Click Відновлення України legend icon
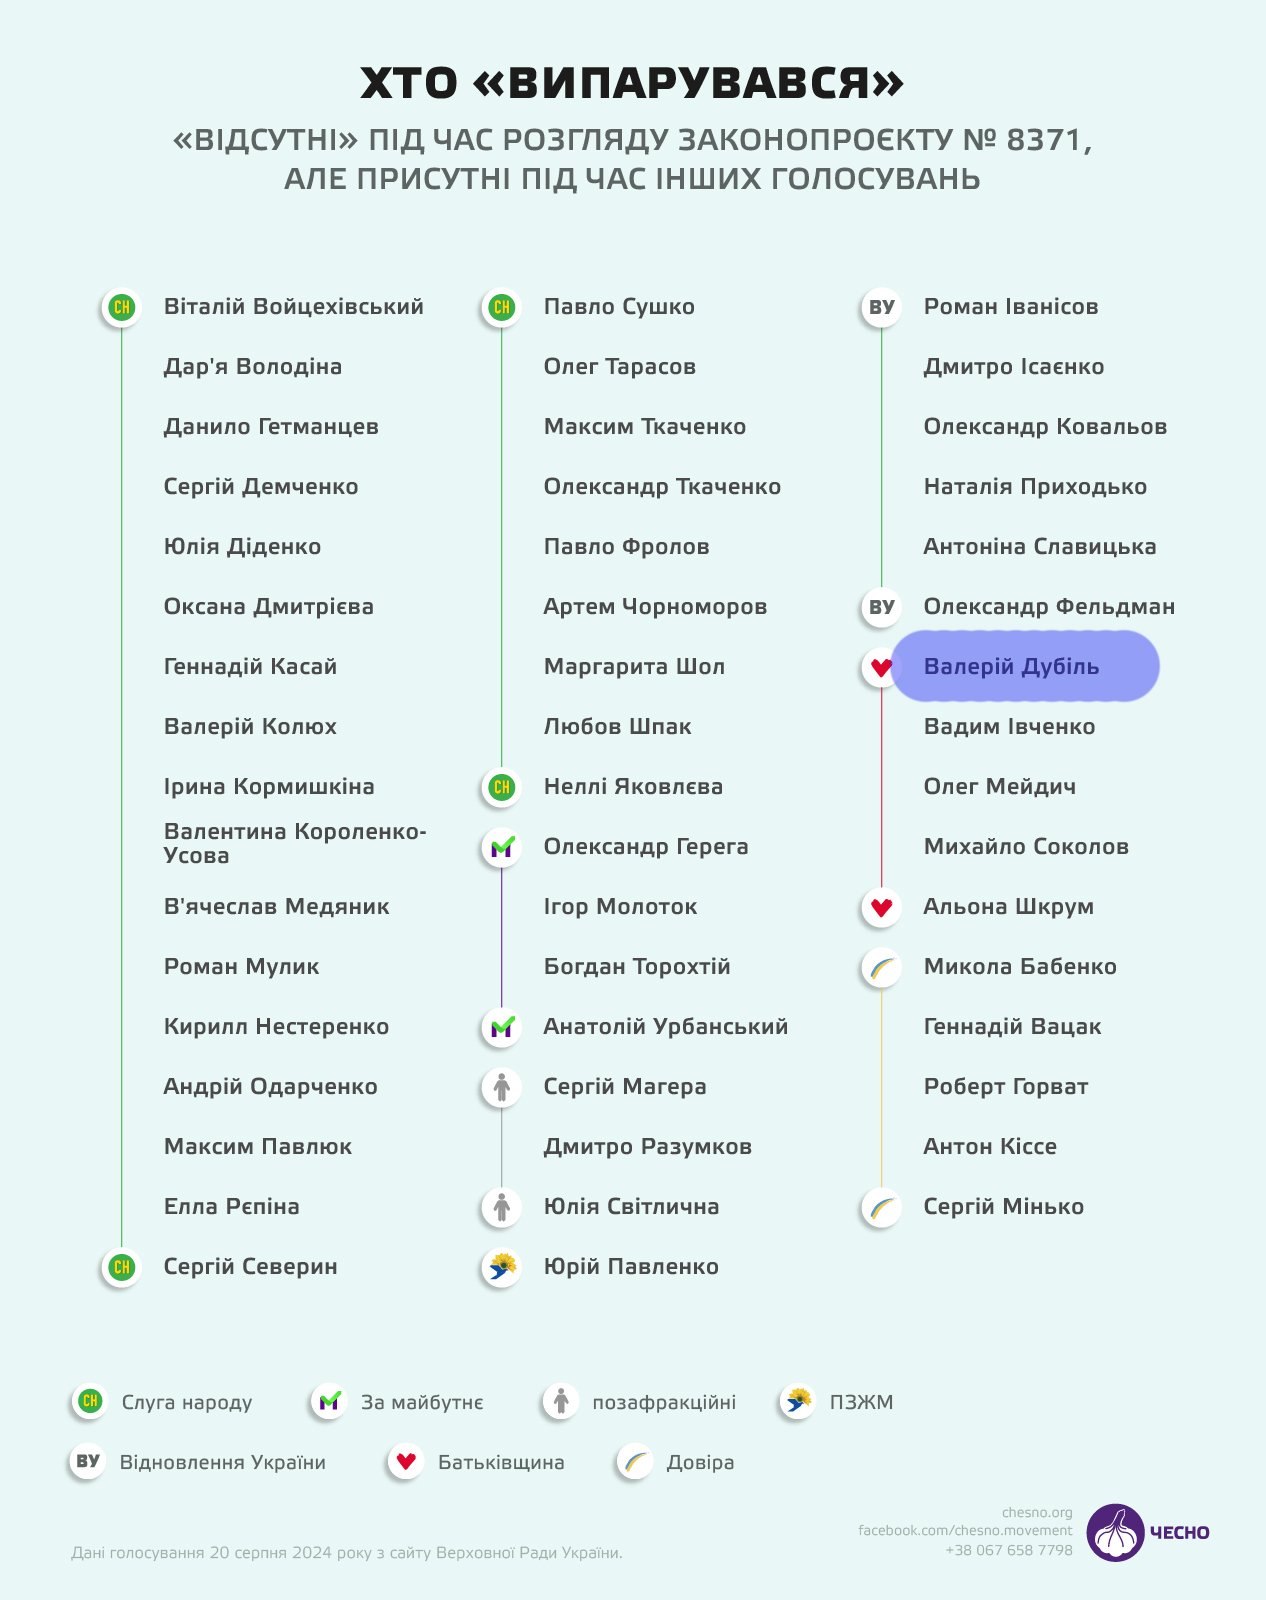This screenshot has height=1600, width=1266. point(88,1462)
